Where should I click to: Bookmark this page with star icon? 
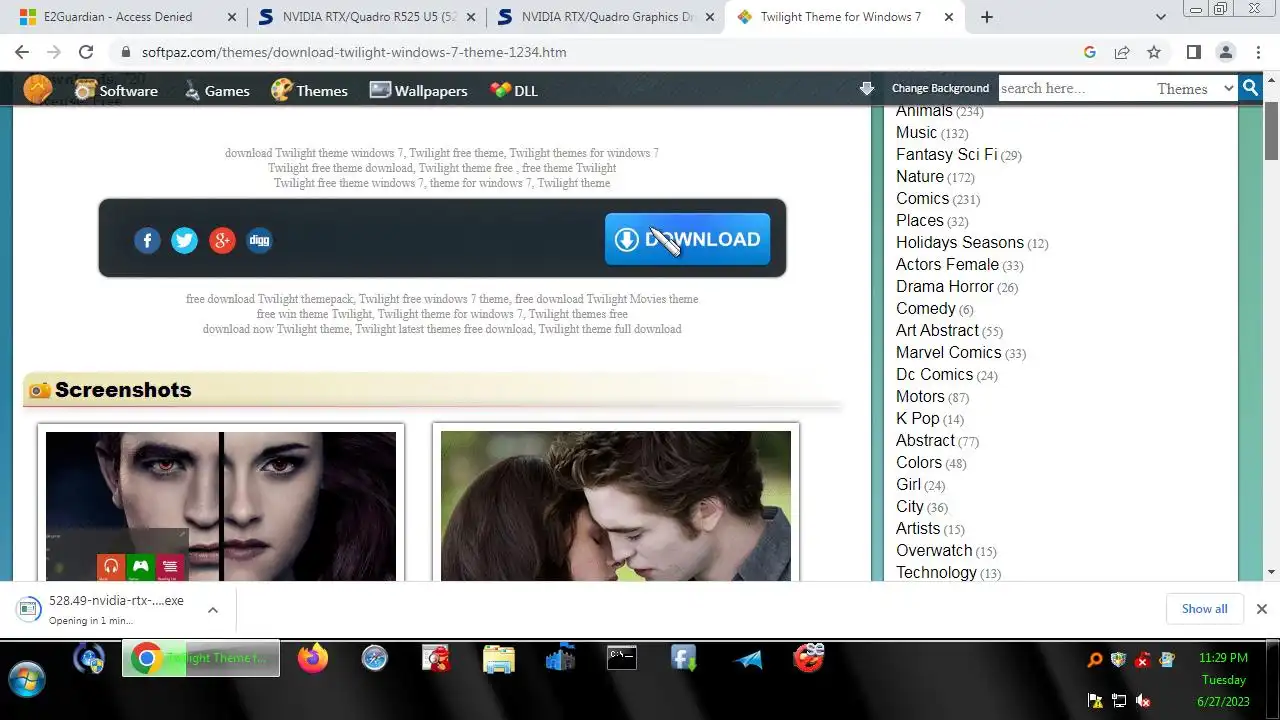(x=1154, y=52)
